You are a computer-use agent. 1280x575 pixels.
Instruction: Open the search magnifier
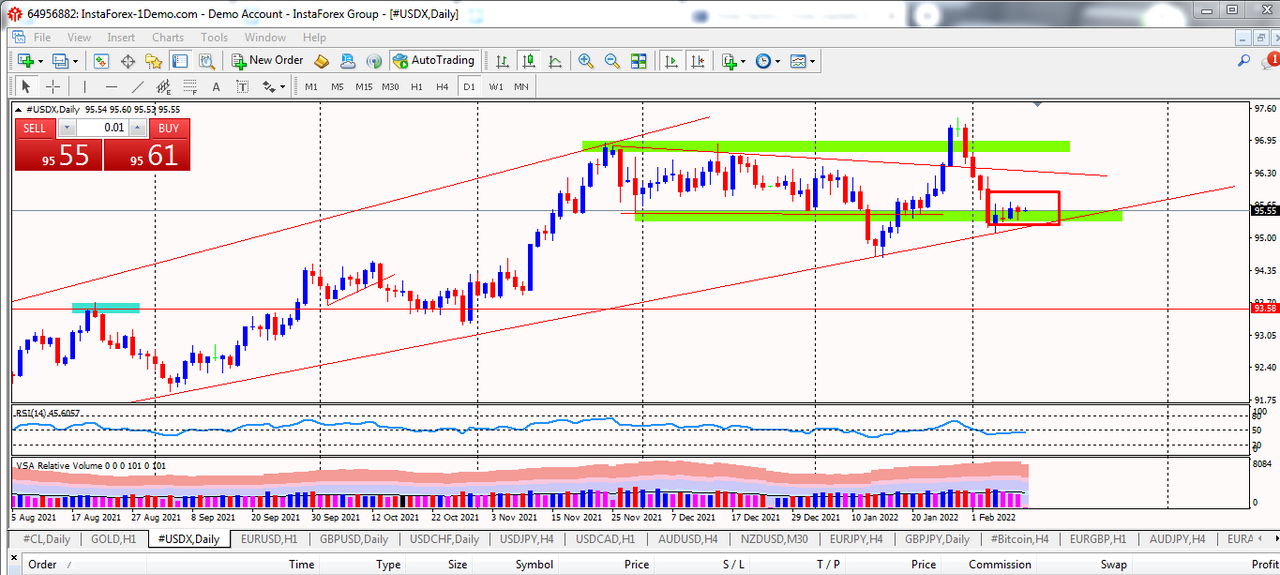pos(1244,61)
